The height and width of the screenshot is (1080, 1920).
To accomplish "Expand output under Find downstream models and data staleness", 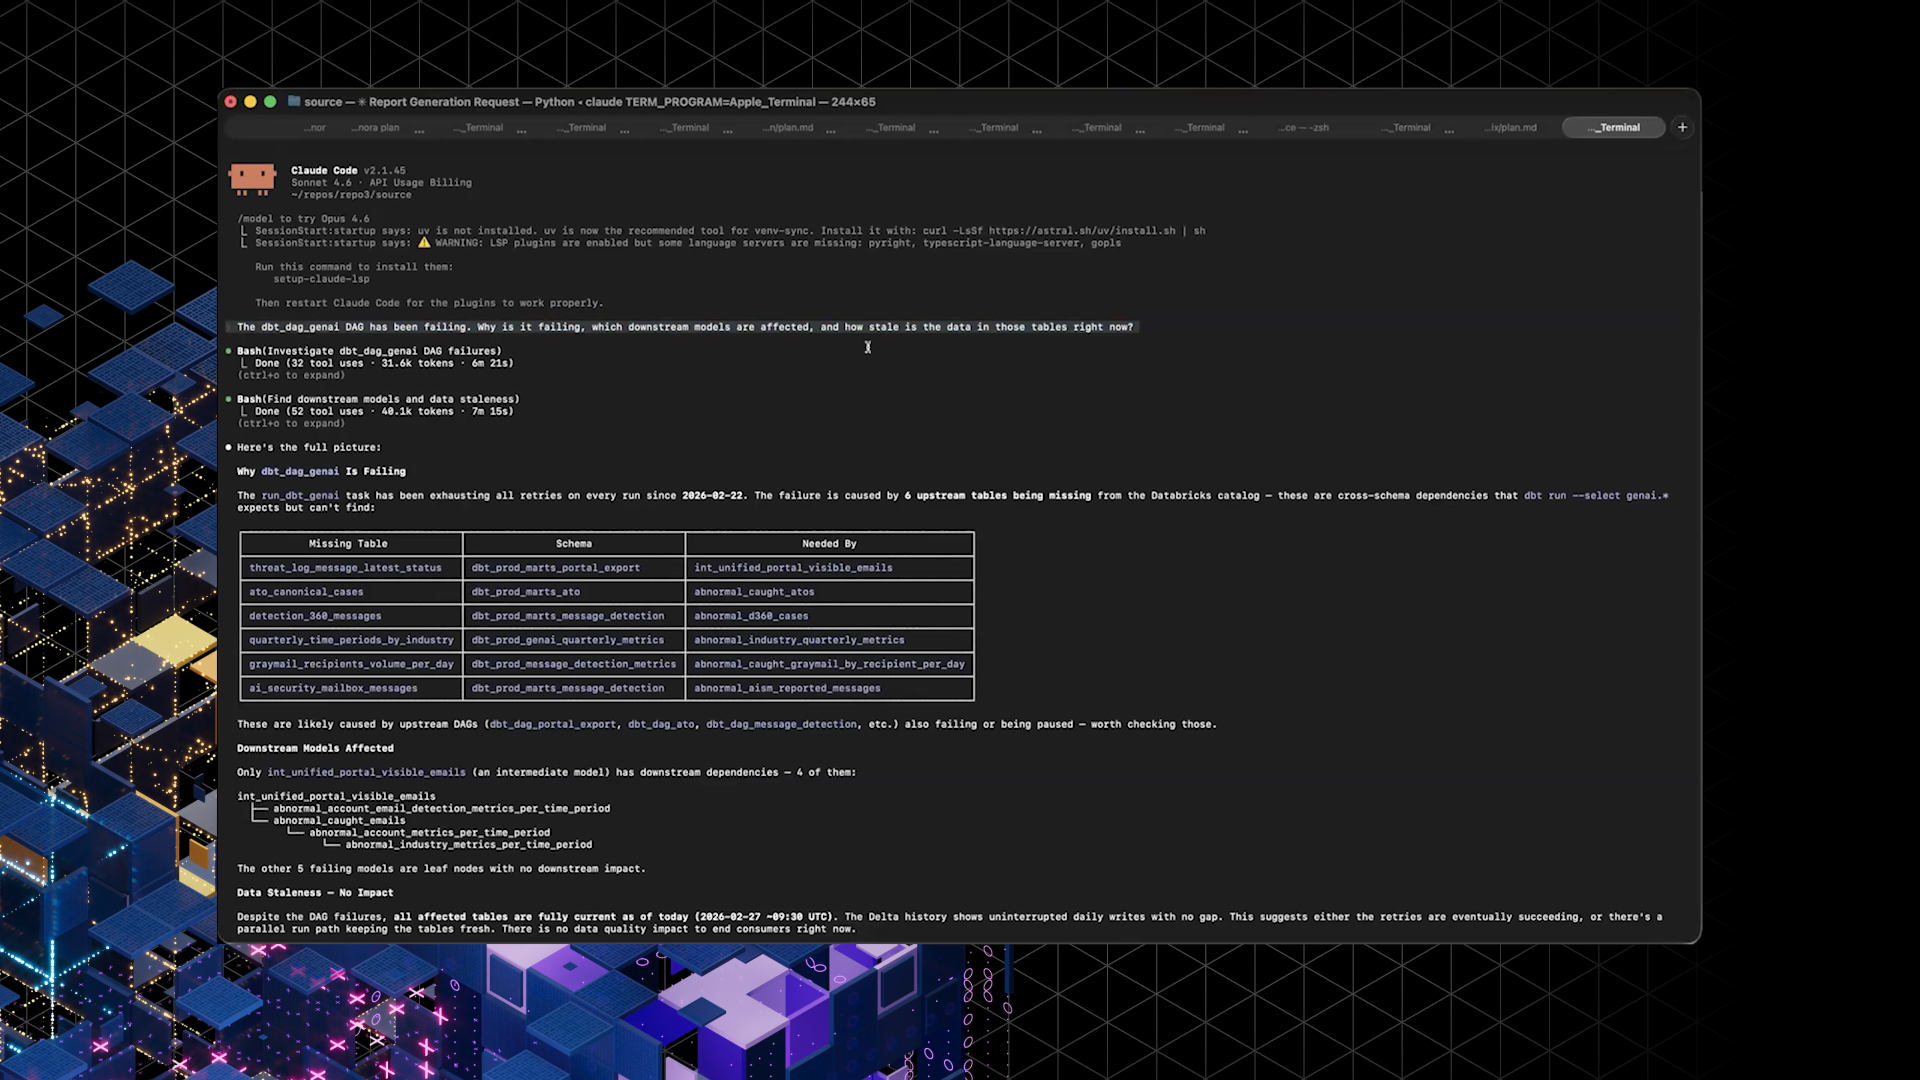I will (x=291, y=423).
